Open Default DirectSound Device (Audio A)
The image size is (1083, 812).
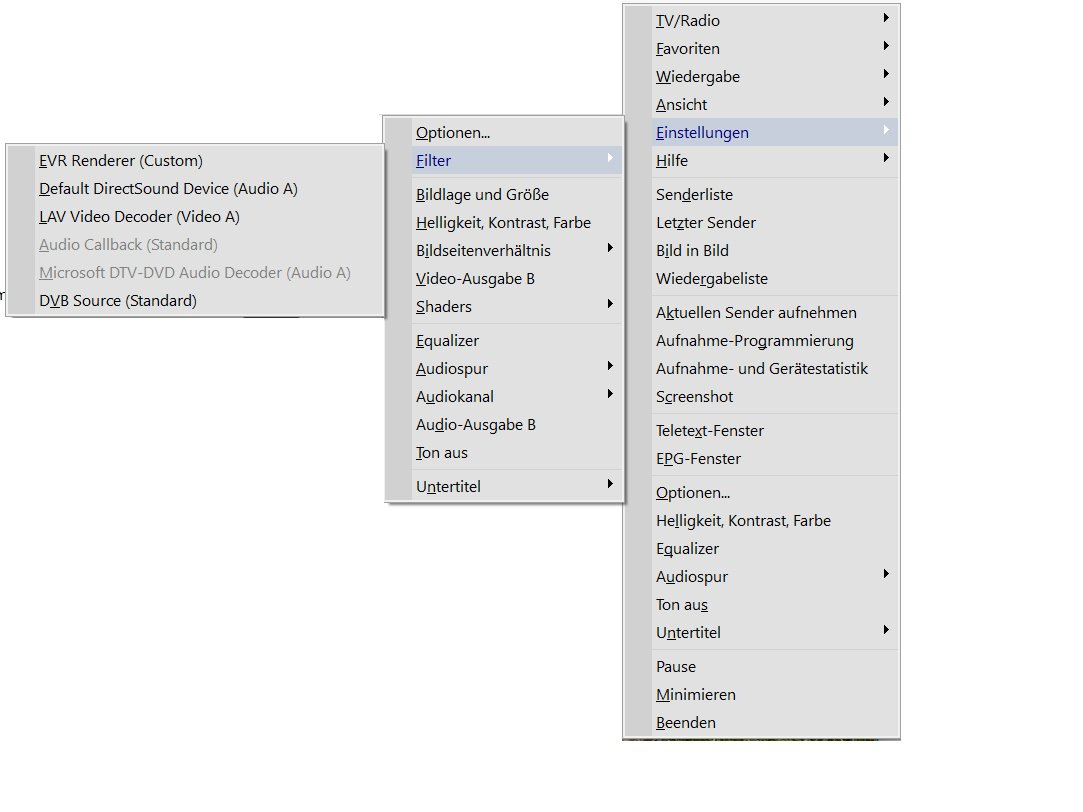[168, 189]
